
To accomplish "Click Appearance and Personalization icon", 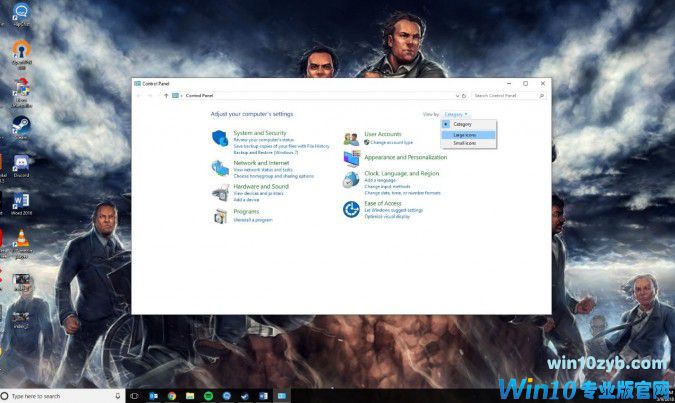I will pyautogui.click(x=351, y=158).
